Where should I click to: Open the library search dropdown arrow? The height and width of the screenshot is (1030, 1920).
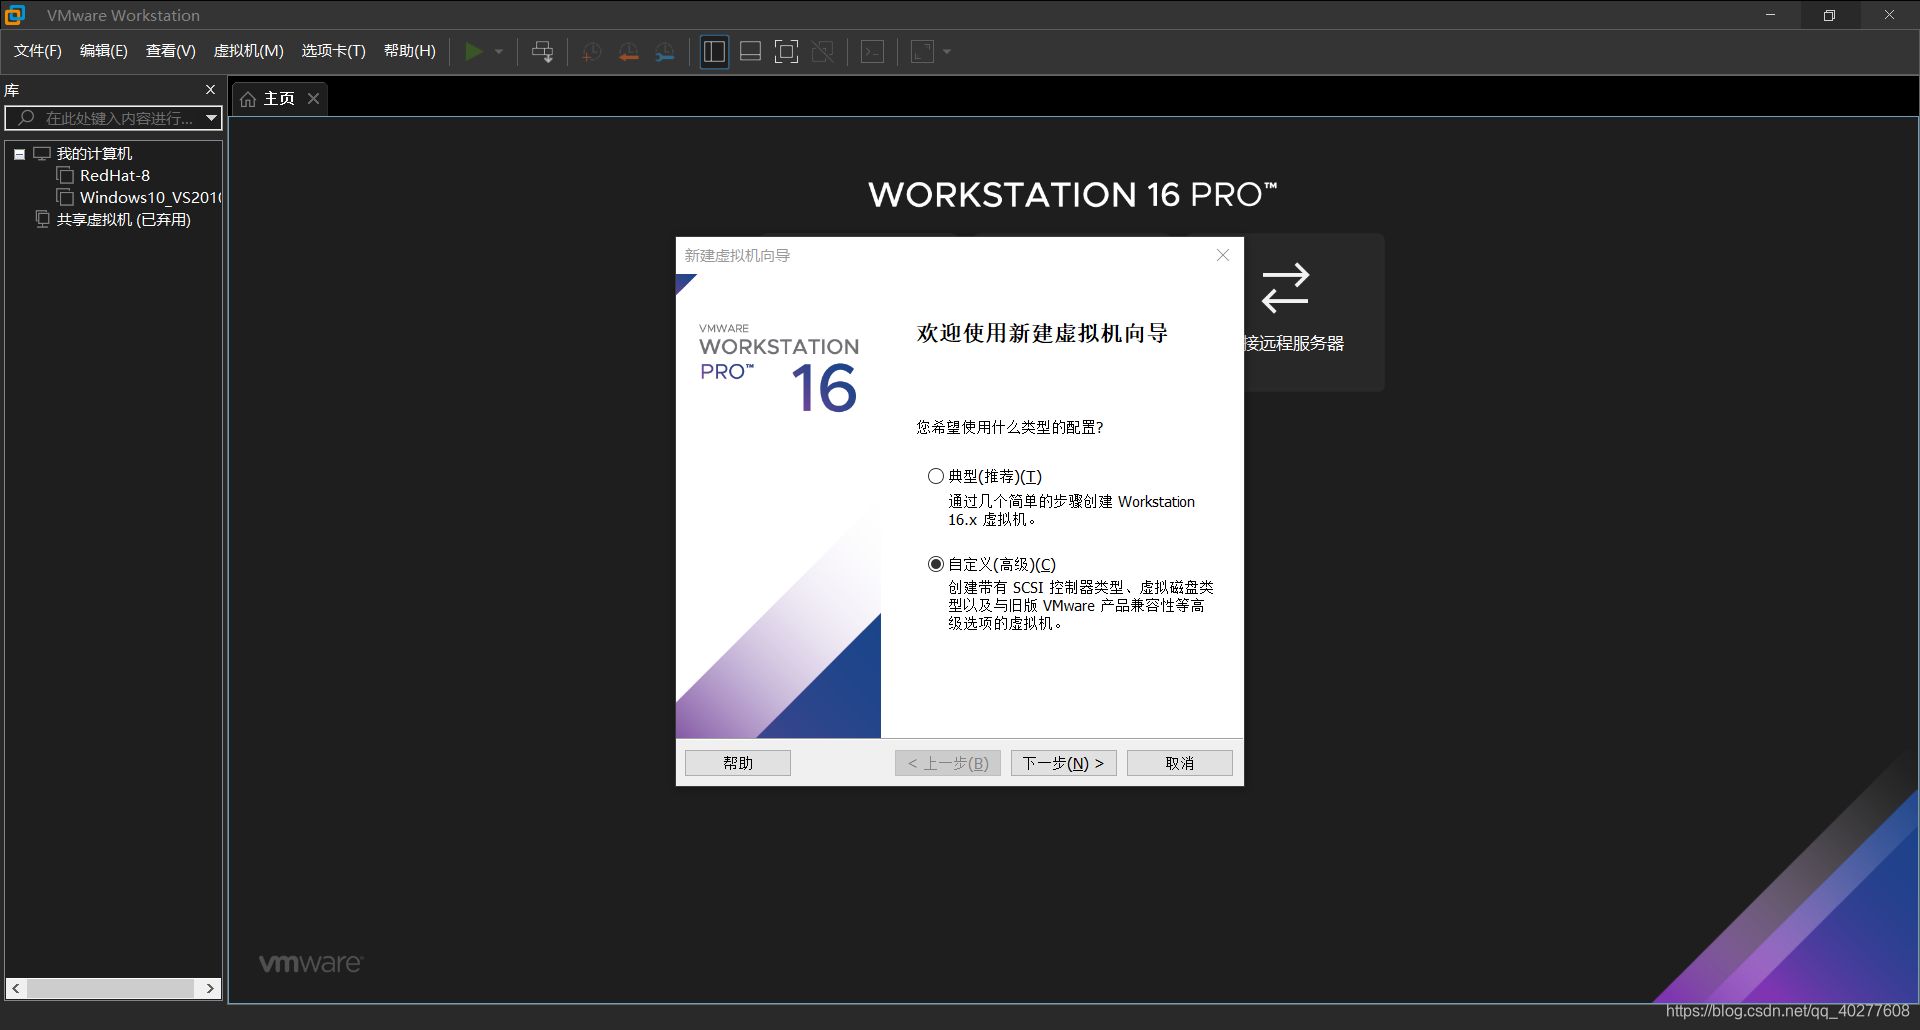pyautogui.click(x=211, y=118)
